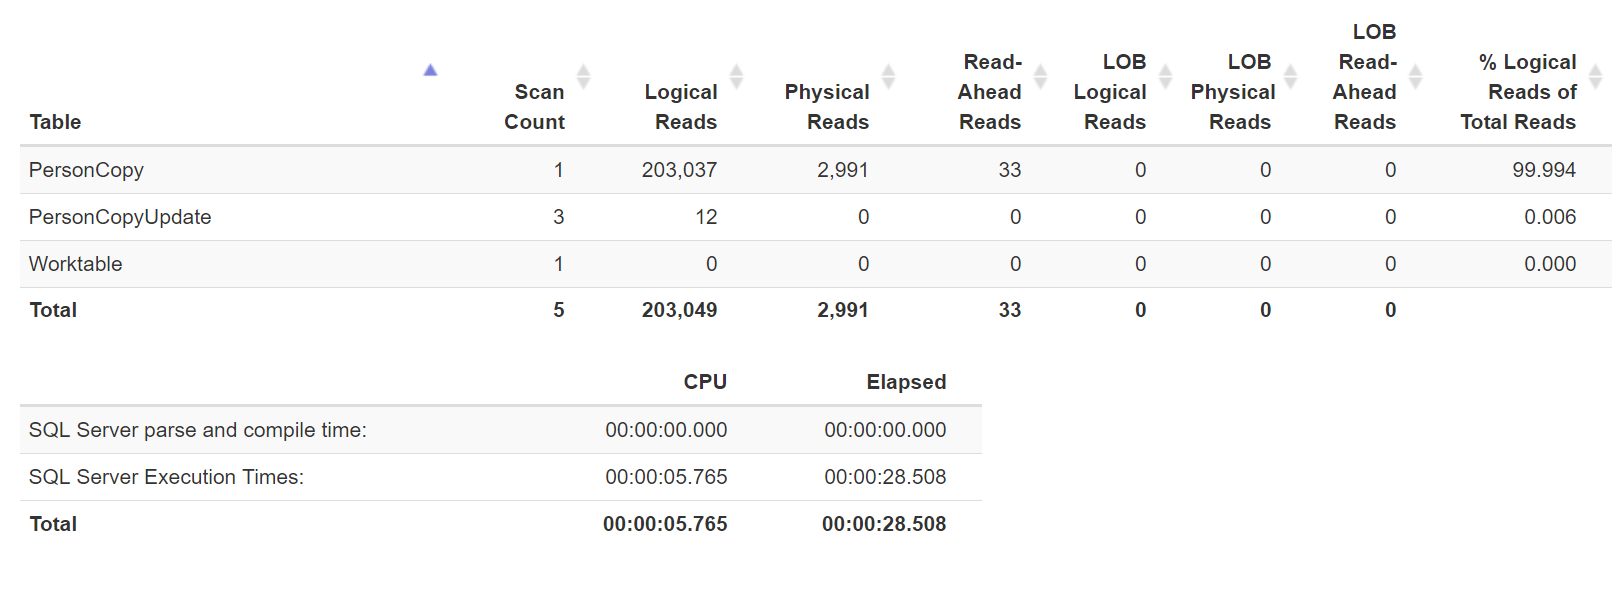Select the SQL Server Execution Times row

[501, 477]
